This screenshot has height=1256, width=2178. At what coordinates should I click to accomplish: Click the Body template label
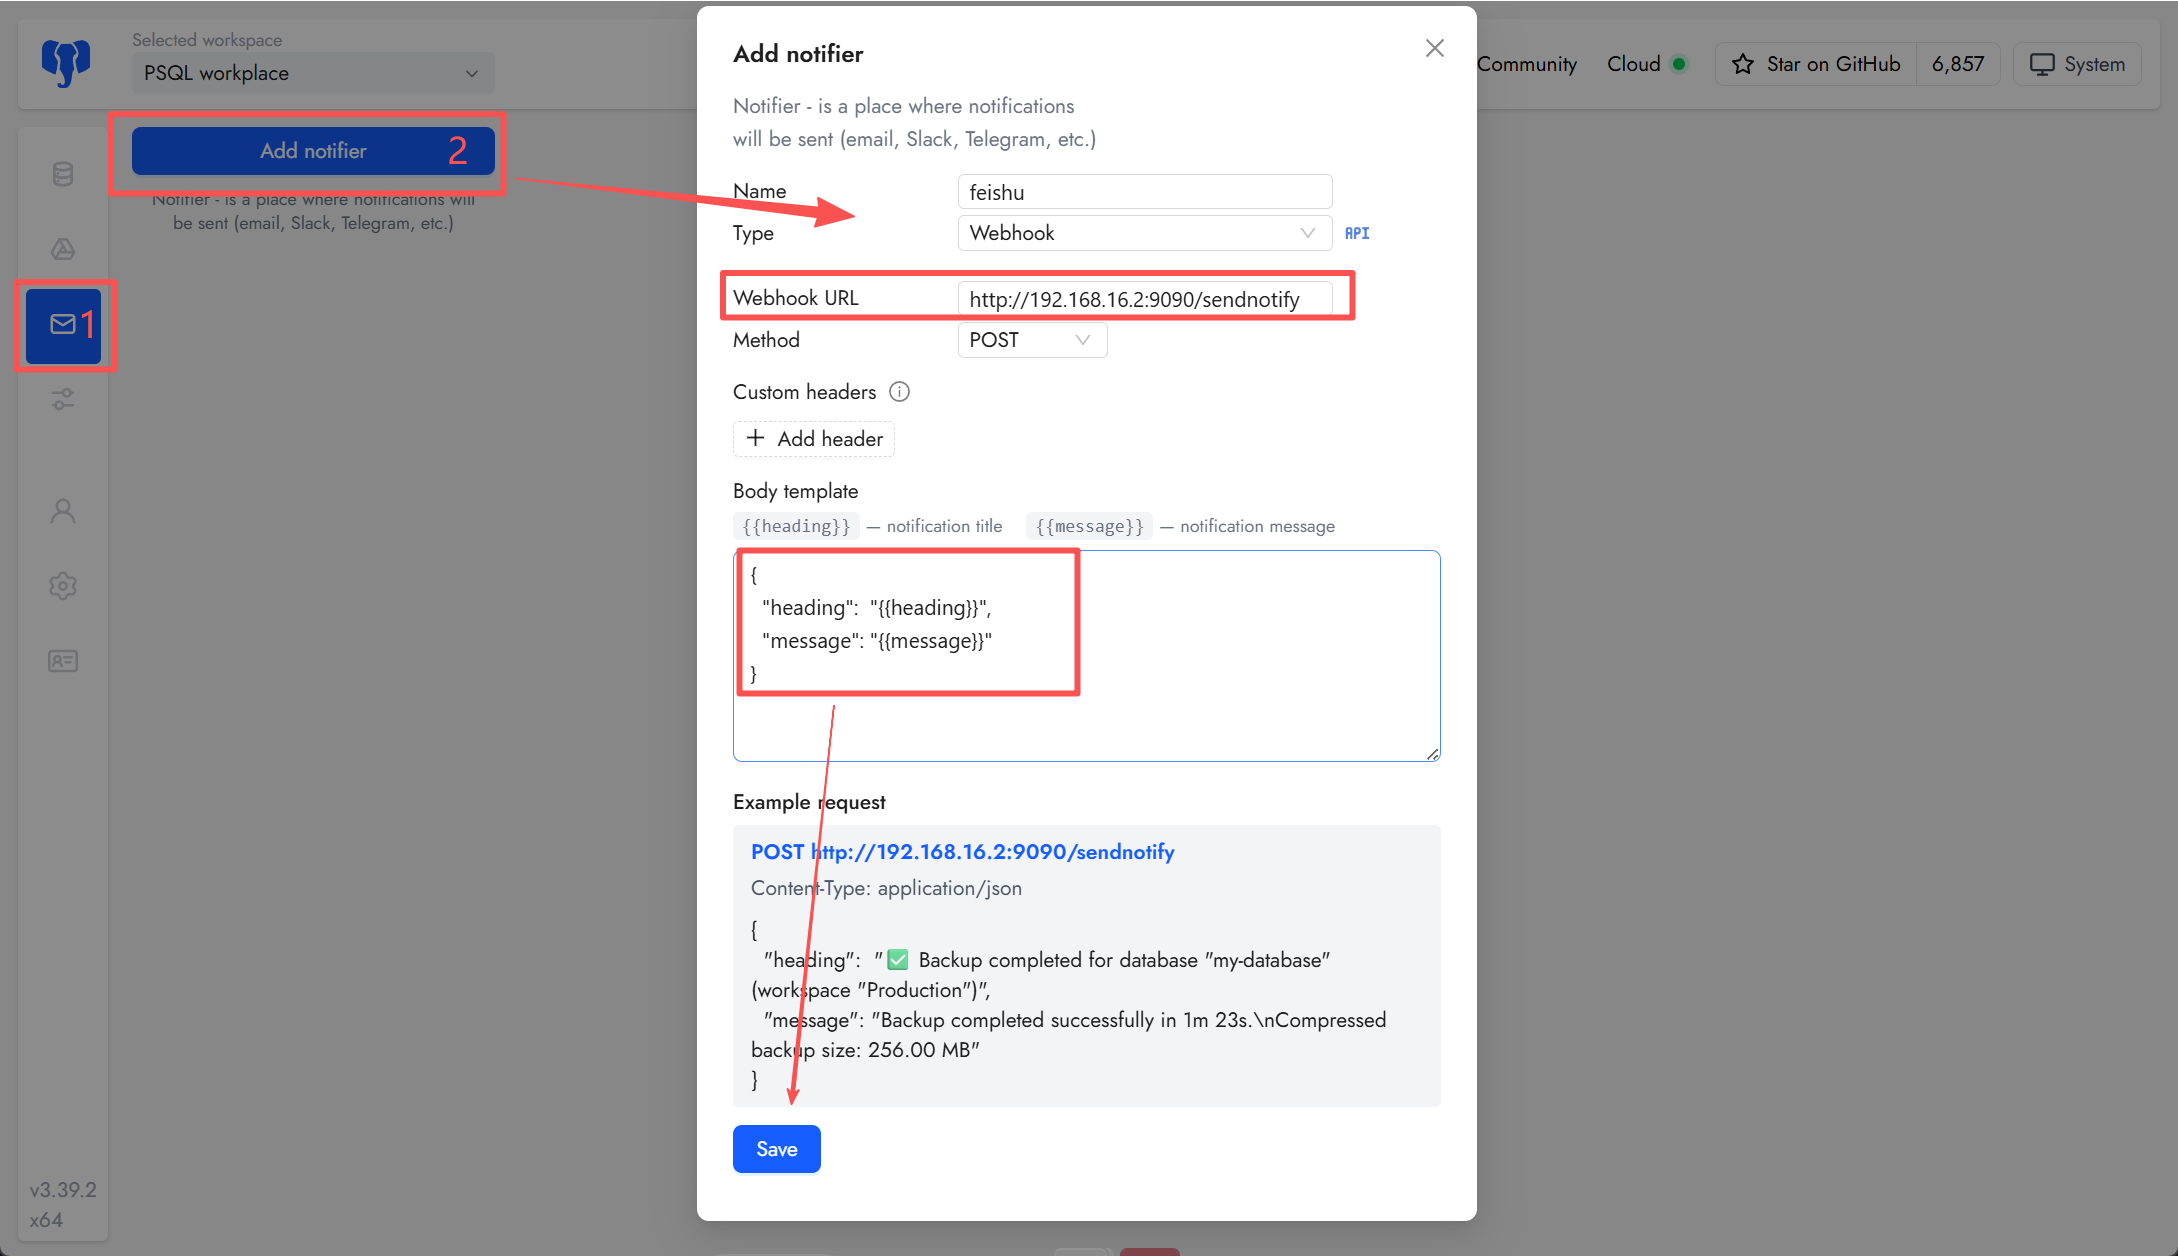click(x=795, y=491)
